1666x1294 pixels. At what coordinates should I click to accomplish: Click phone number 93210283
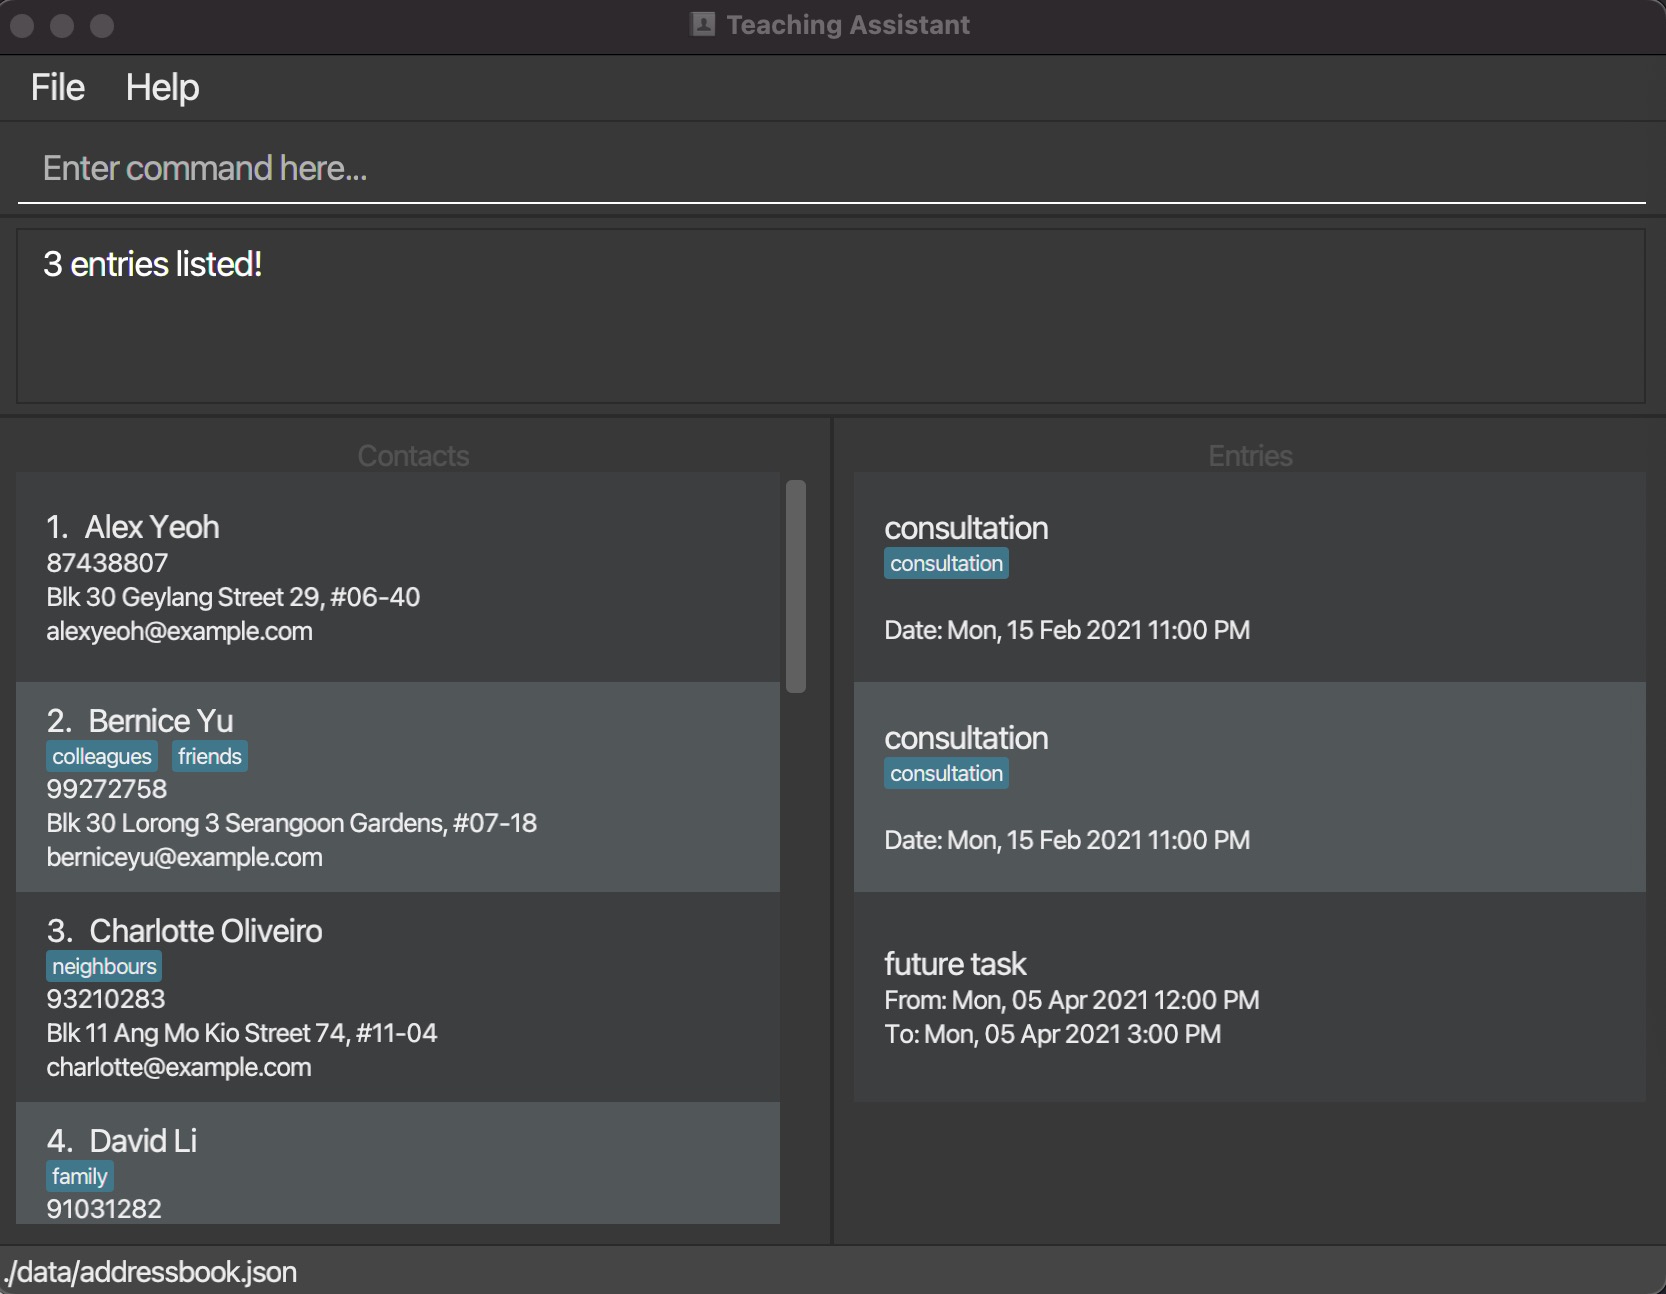point(106,999)
